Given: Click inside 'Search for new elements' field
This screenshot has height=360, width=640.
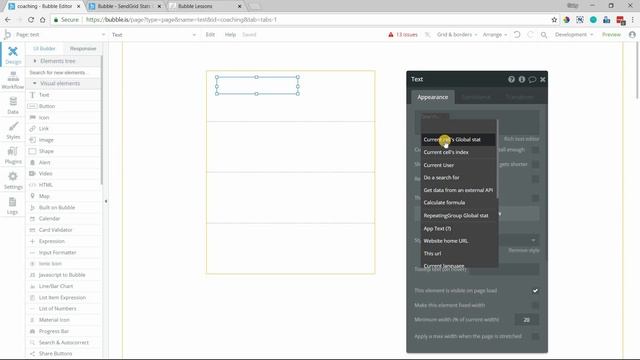Looking at the screenshot, I should (x=63, y=72).
